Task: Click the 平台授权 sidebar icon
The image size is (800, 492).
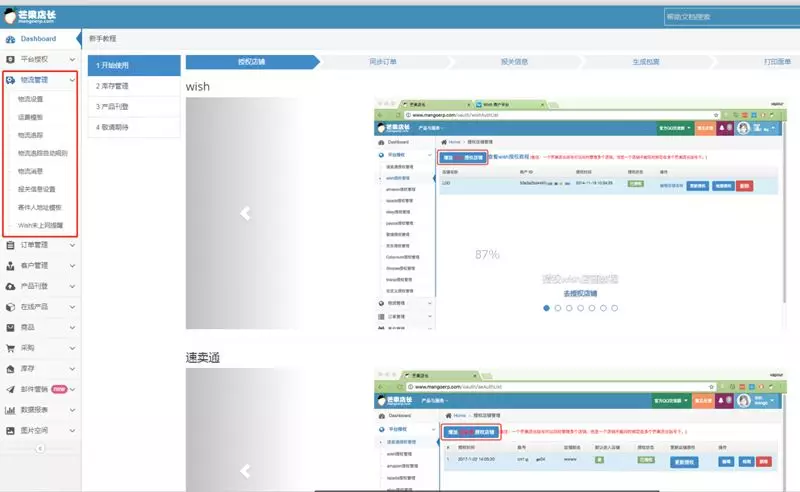Action: click(11, 59)
